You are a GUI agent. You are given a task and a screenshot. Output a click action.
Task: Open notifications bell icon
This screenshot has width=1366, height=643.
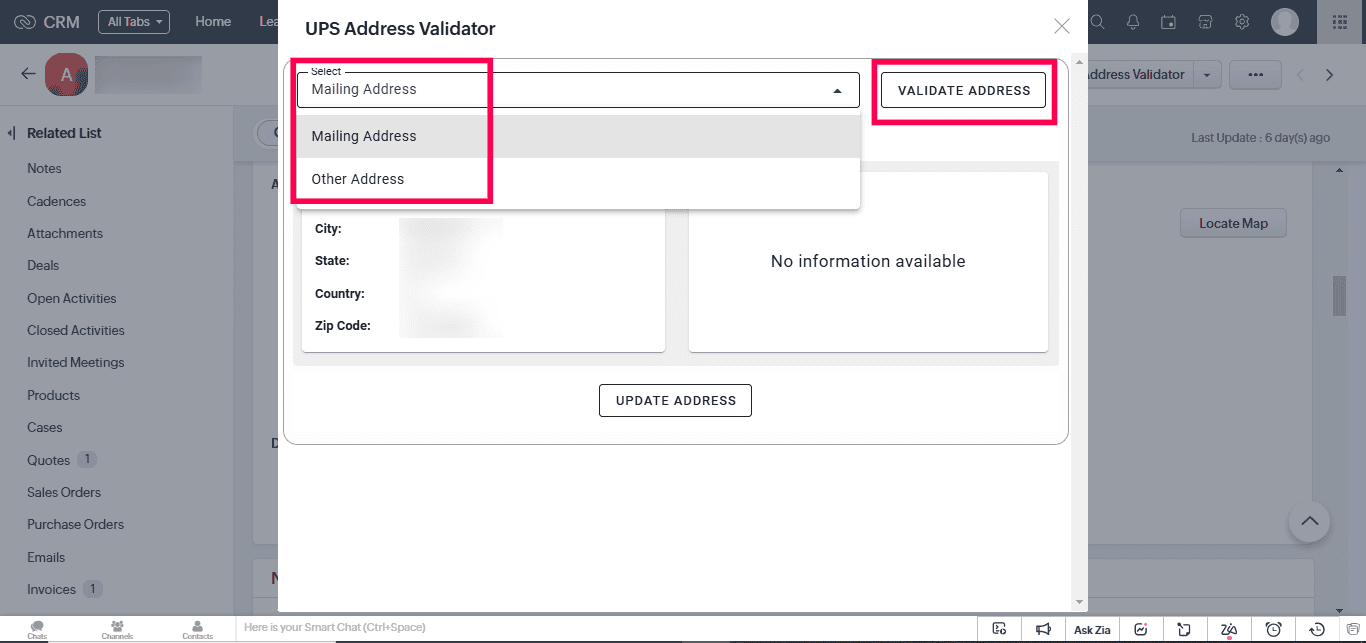coord(1133,22)
